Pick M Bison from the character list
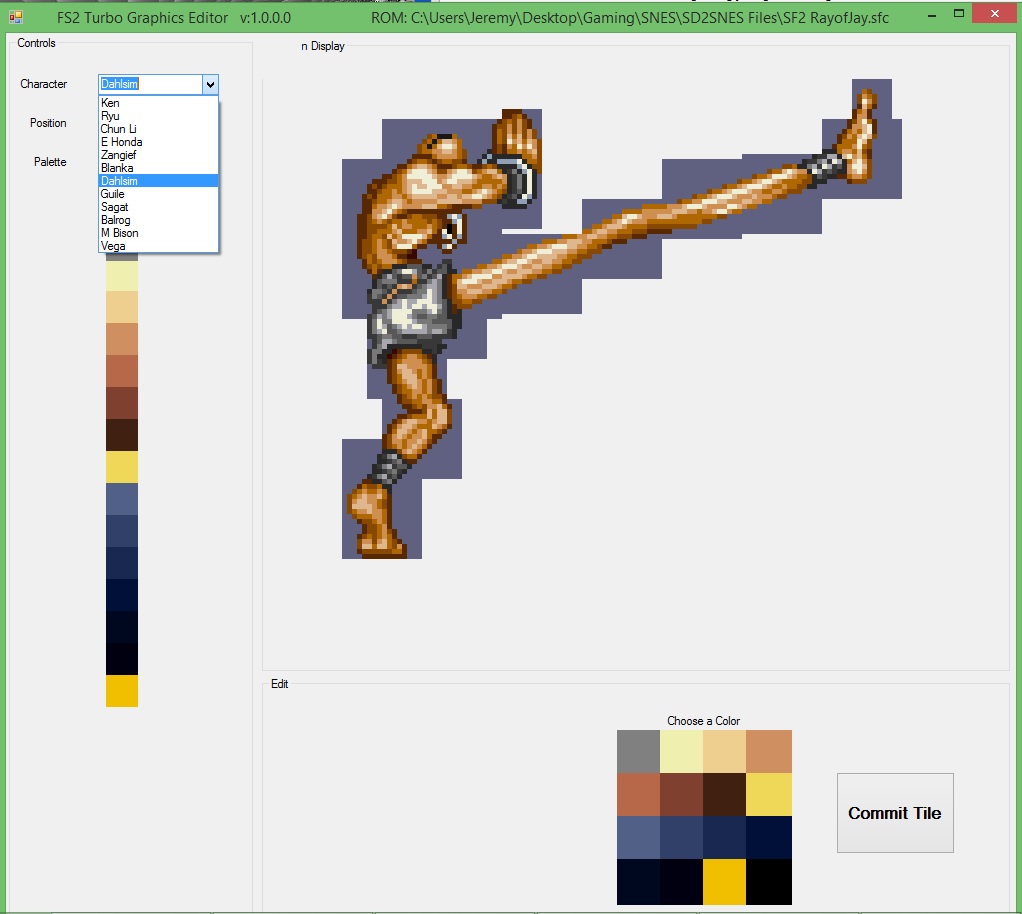 click(x=158, y=233)
